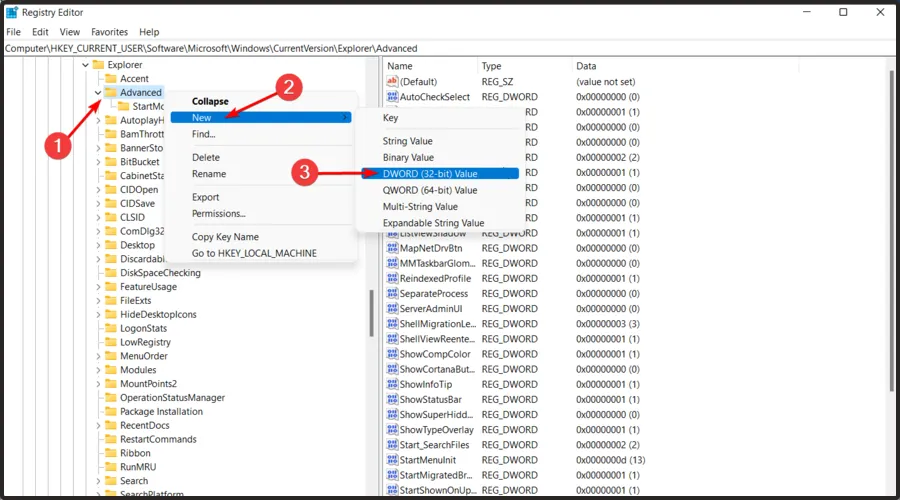
Task: Select the ShowStatusBar registry value icon
Action: [392, 400]
